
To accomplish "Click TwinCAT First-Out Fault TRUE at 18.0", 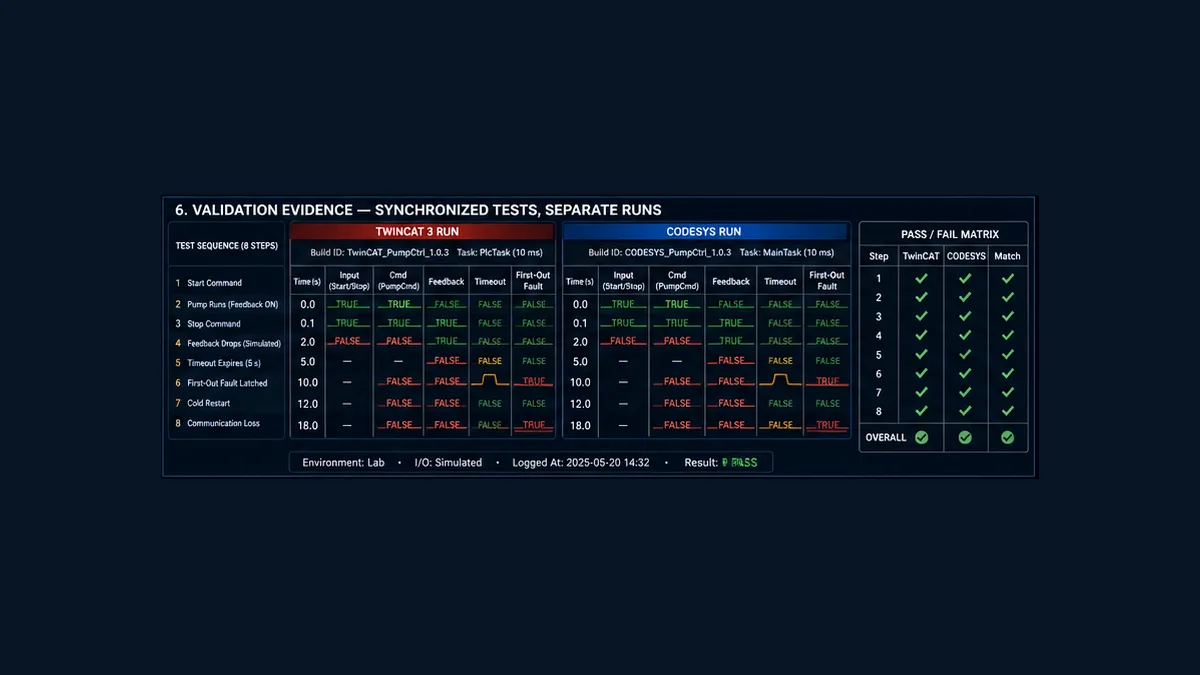I will pyautogui.click(x=534, y=425).
